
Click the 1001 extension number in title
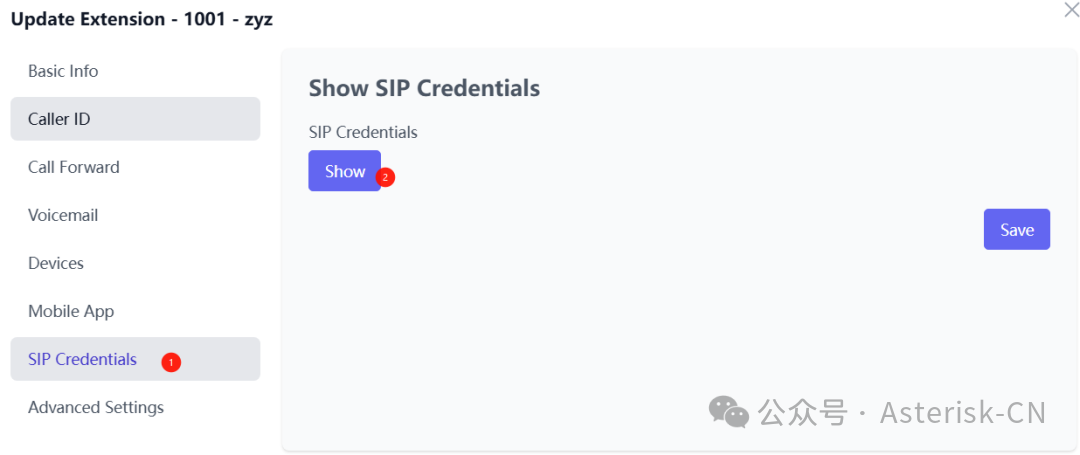pyautogui.click(x=204, y=18)
